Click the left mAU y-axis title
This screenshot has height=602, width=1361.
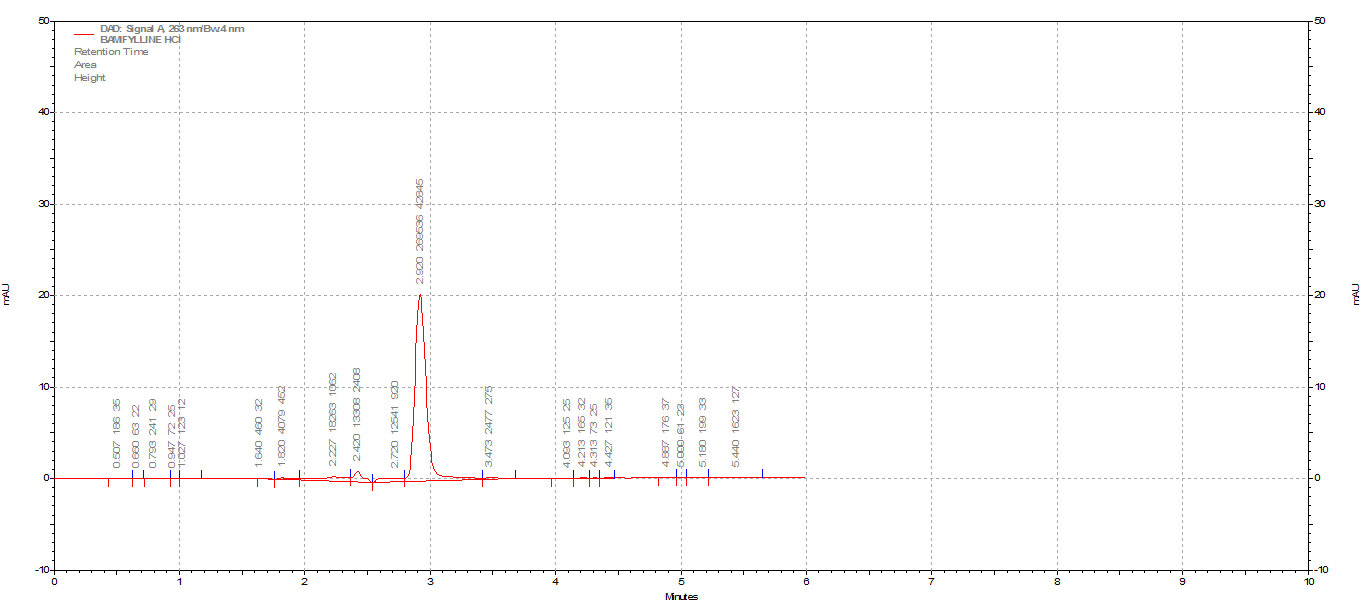click(x=6, y=295)
